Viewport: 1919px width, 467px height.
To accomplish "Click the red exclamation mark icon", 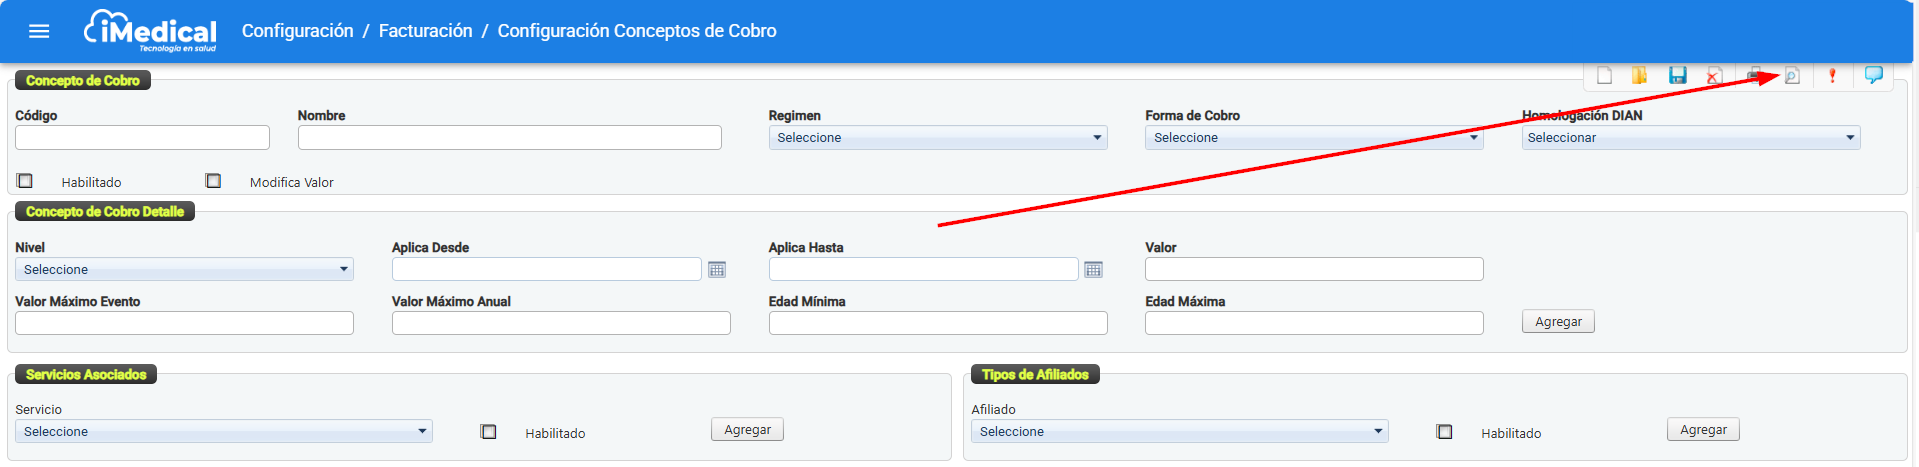I will pyautogui.click(x=1832, y=76).
